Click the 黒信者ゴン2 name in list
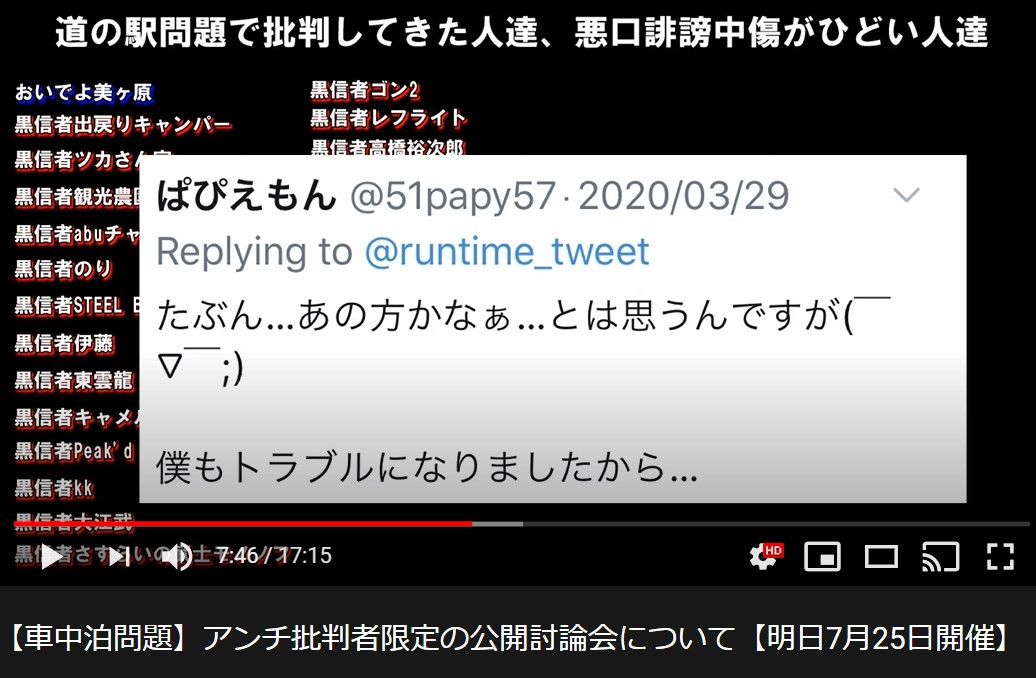The width and height of the screenshot is (1036, 678). tap(365, 90)
